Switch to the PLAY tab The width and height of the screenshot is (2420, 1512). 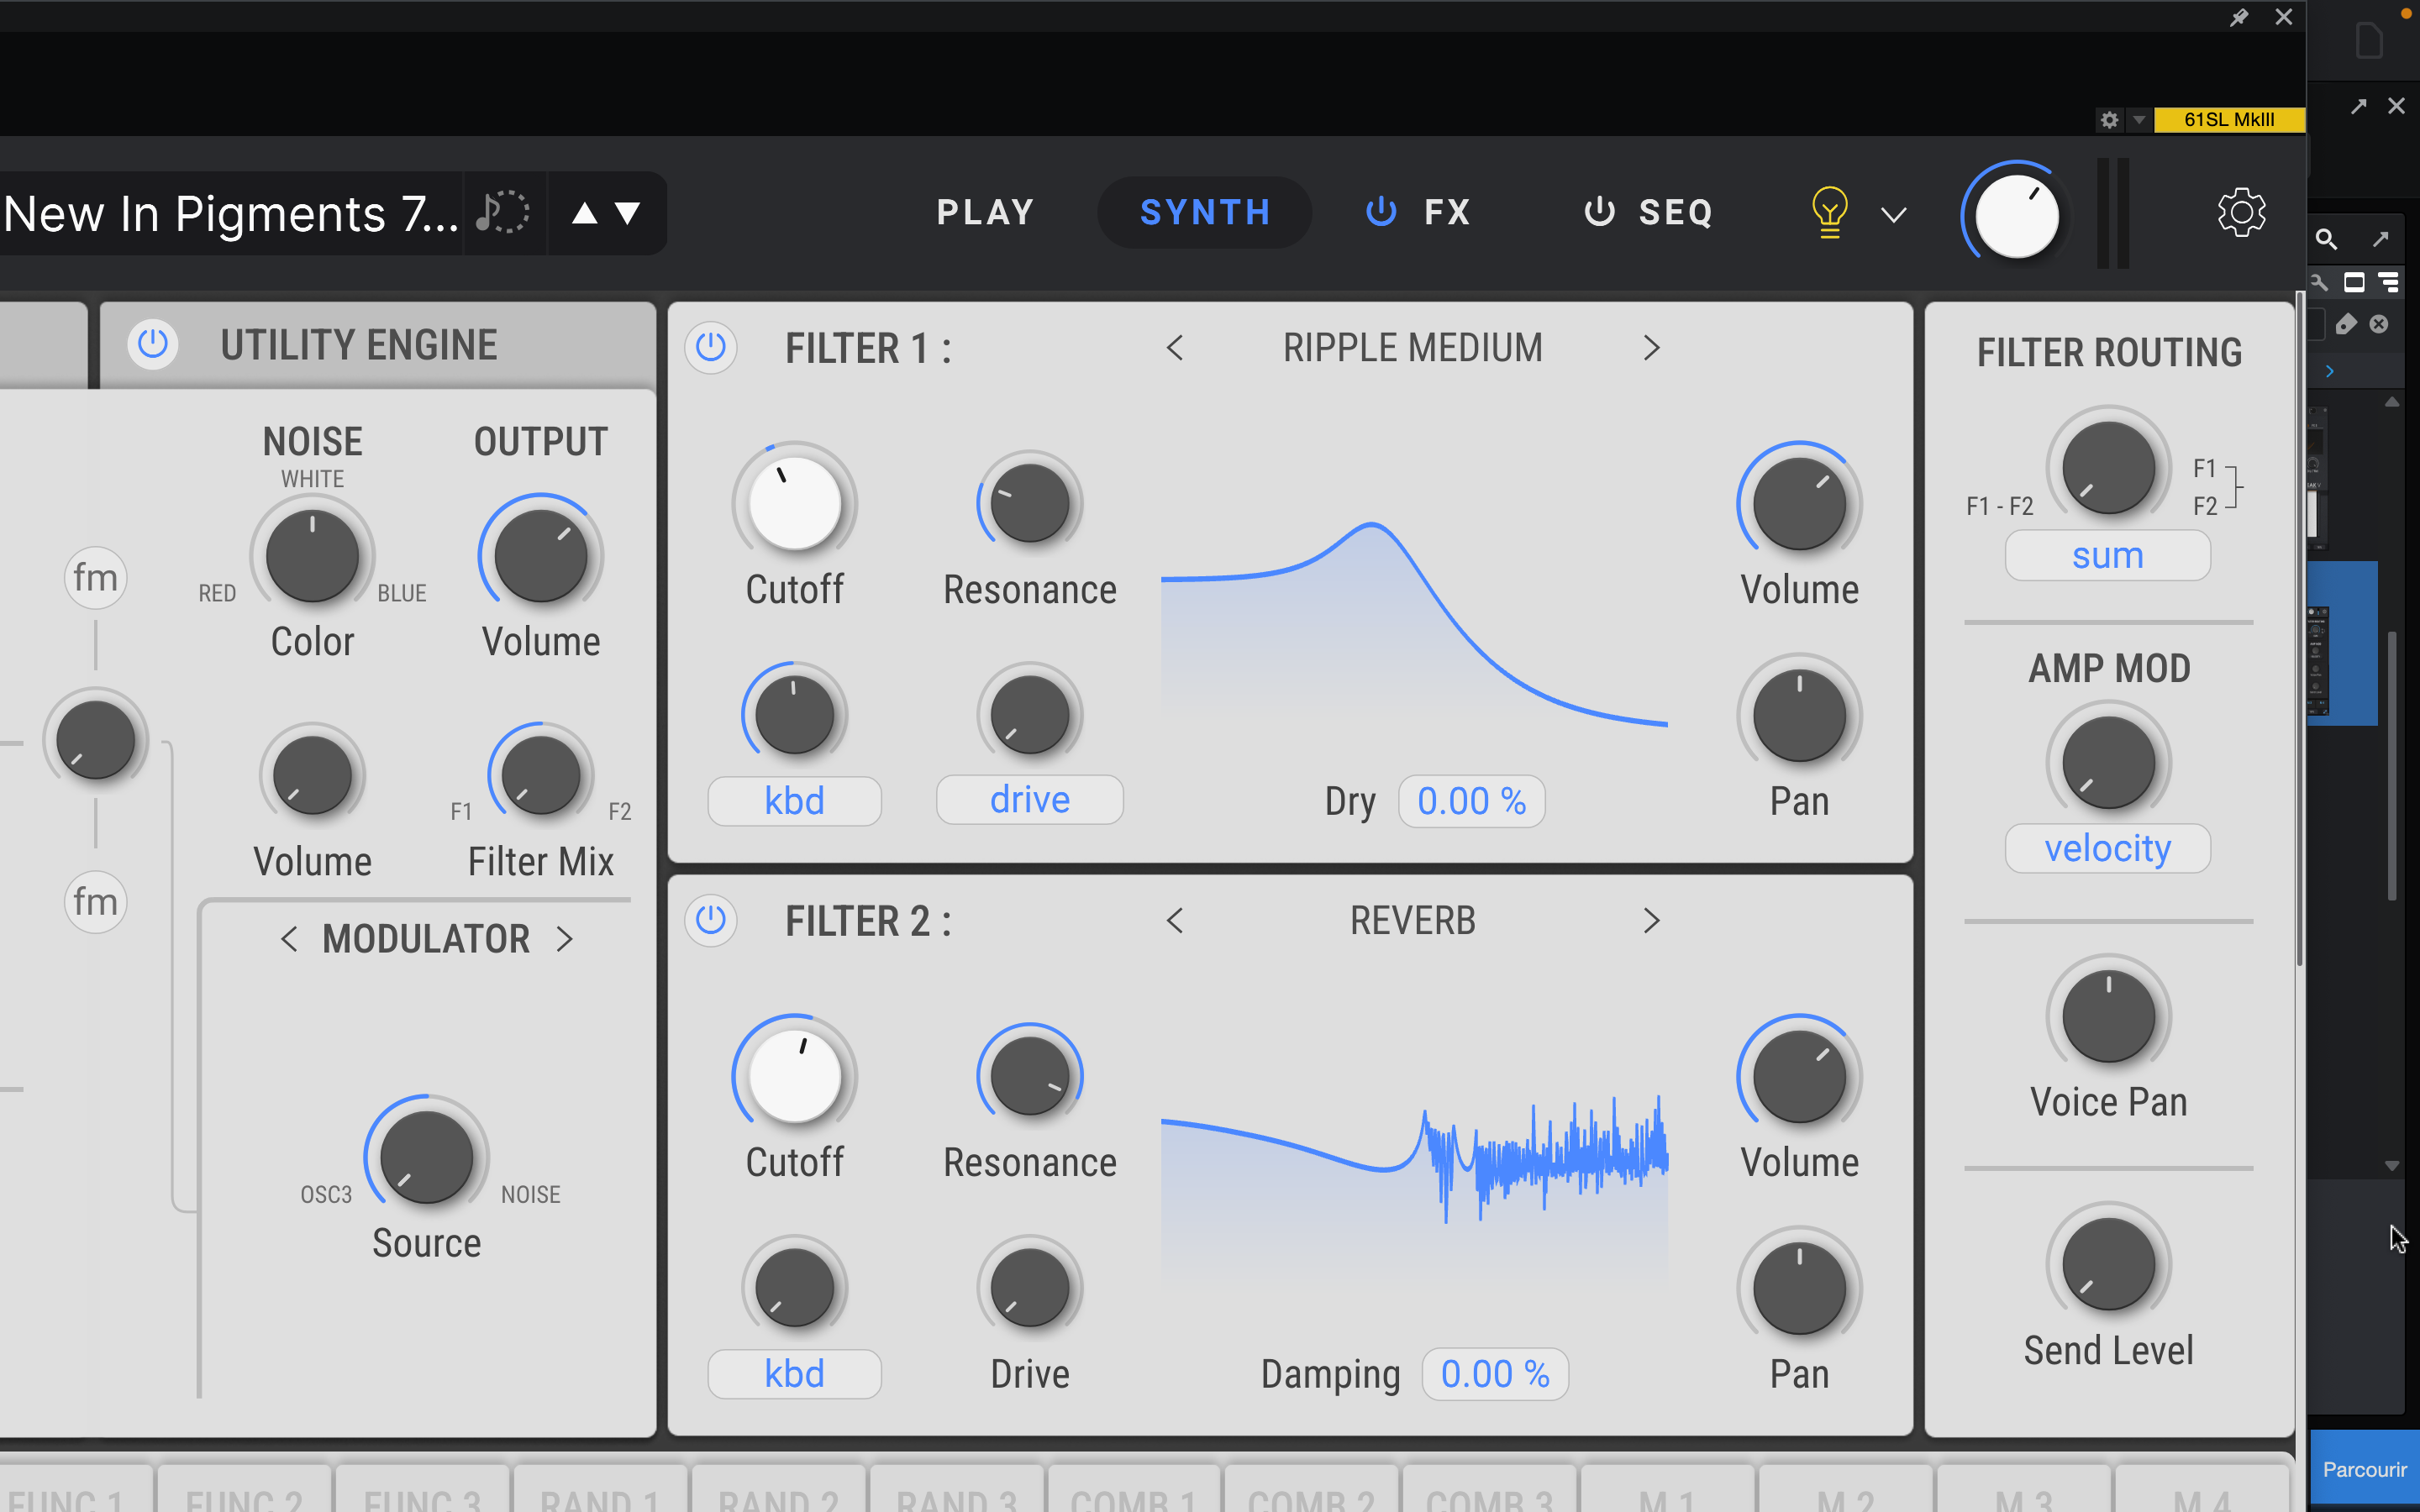point(985,212)
